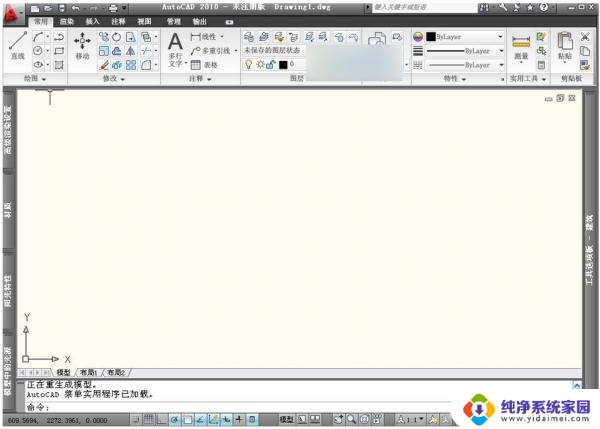This screenshot has width=600, height=429.
Task: Switch to the Manage (管理) ribbon tab
Action: [173, 21]
